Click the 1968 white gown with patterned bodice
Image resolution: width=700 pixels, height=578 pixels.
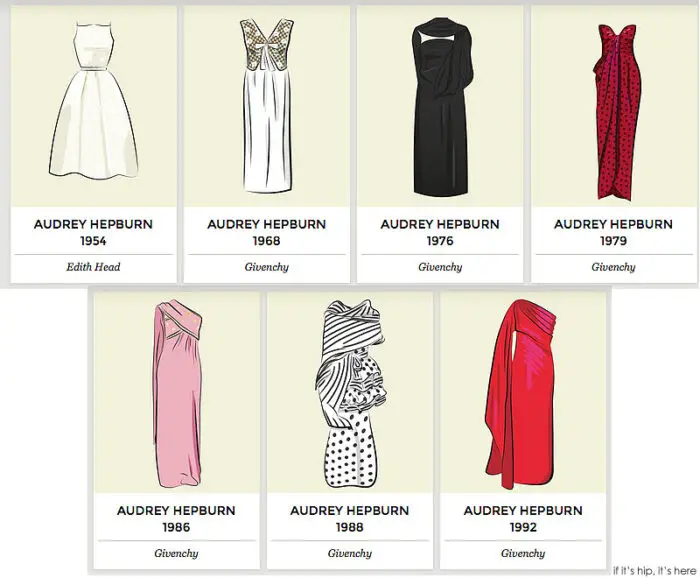coord(267,105)
